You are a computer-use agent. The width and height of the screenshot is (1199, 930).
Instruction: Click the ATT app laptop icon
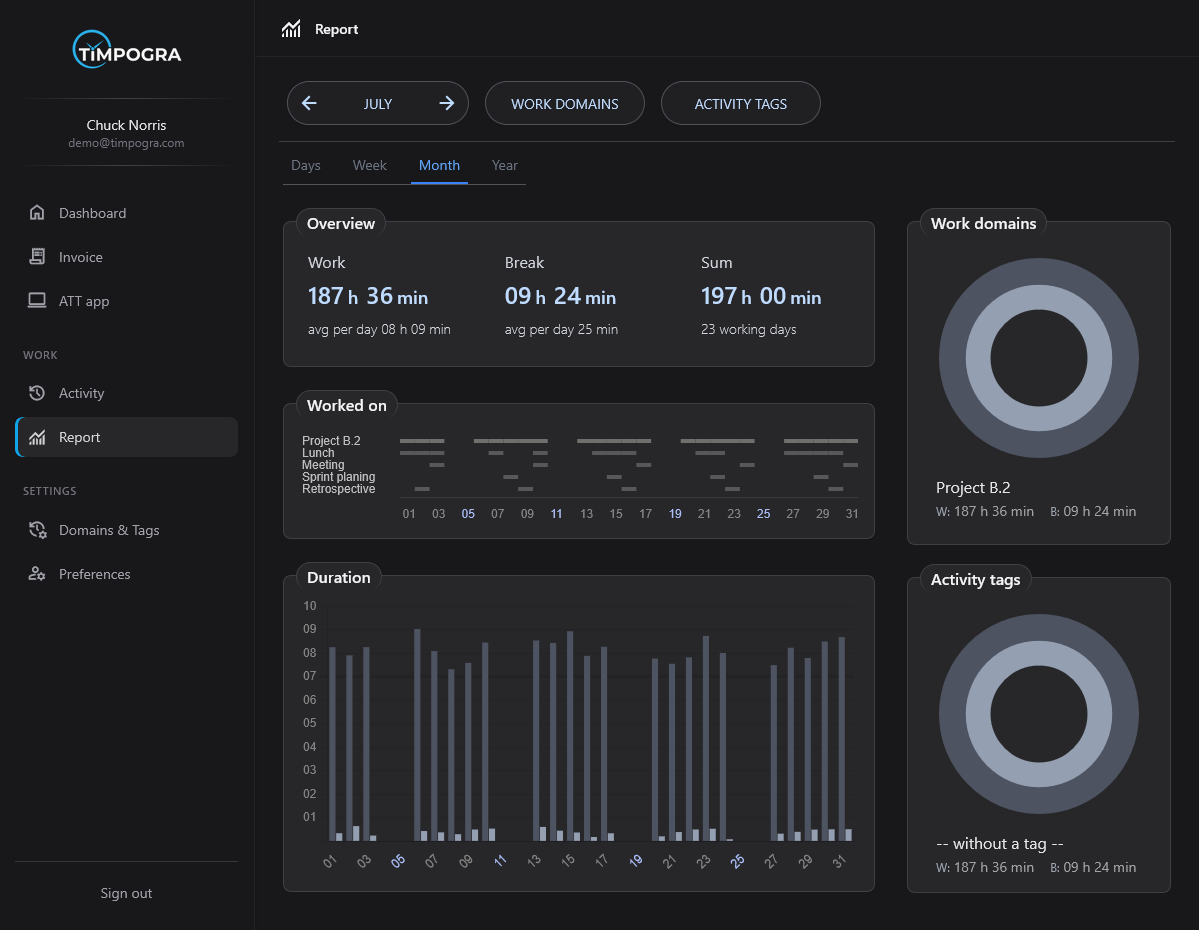(37, 301)
